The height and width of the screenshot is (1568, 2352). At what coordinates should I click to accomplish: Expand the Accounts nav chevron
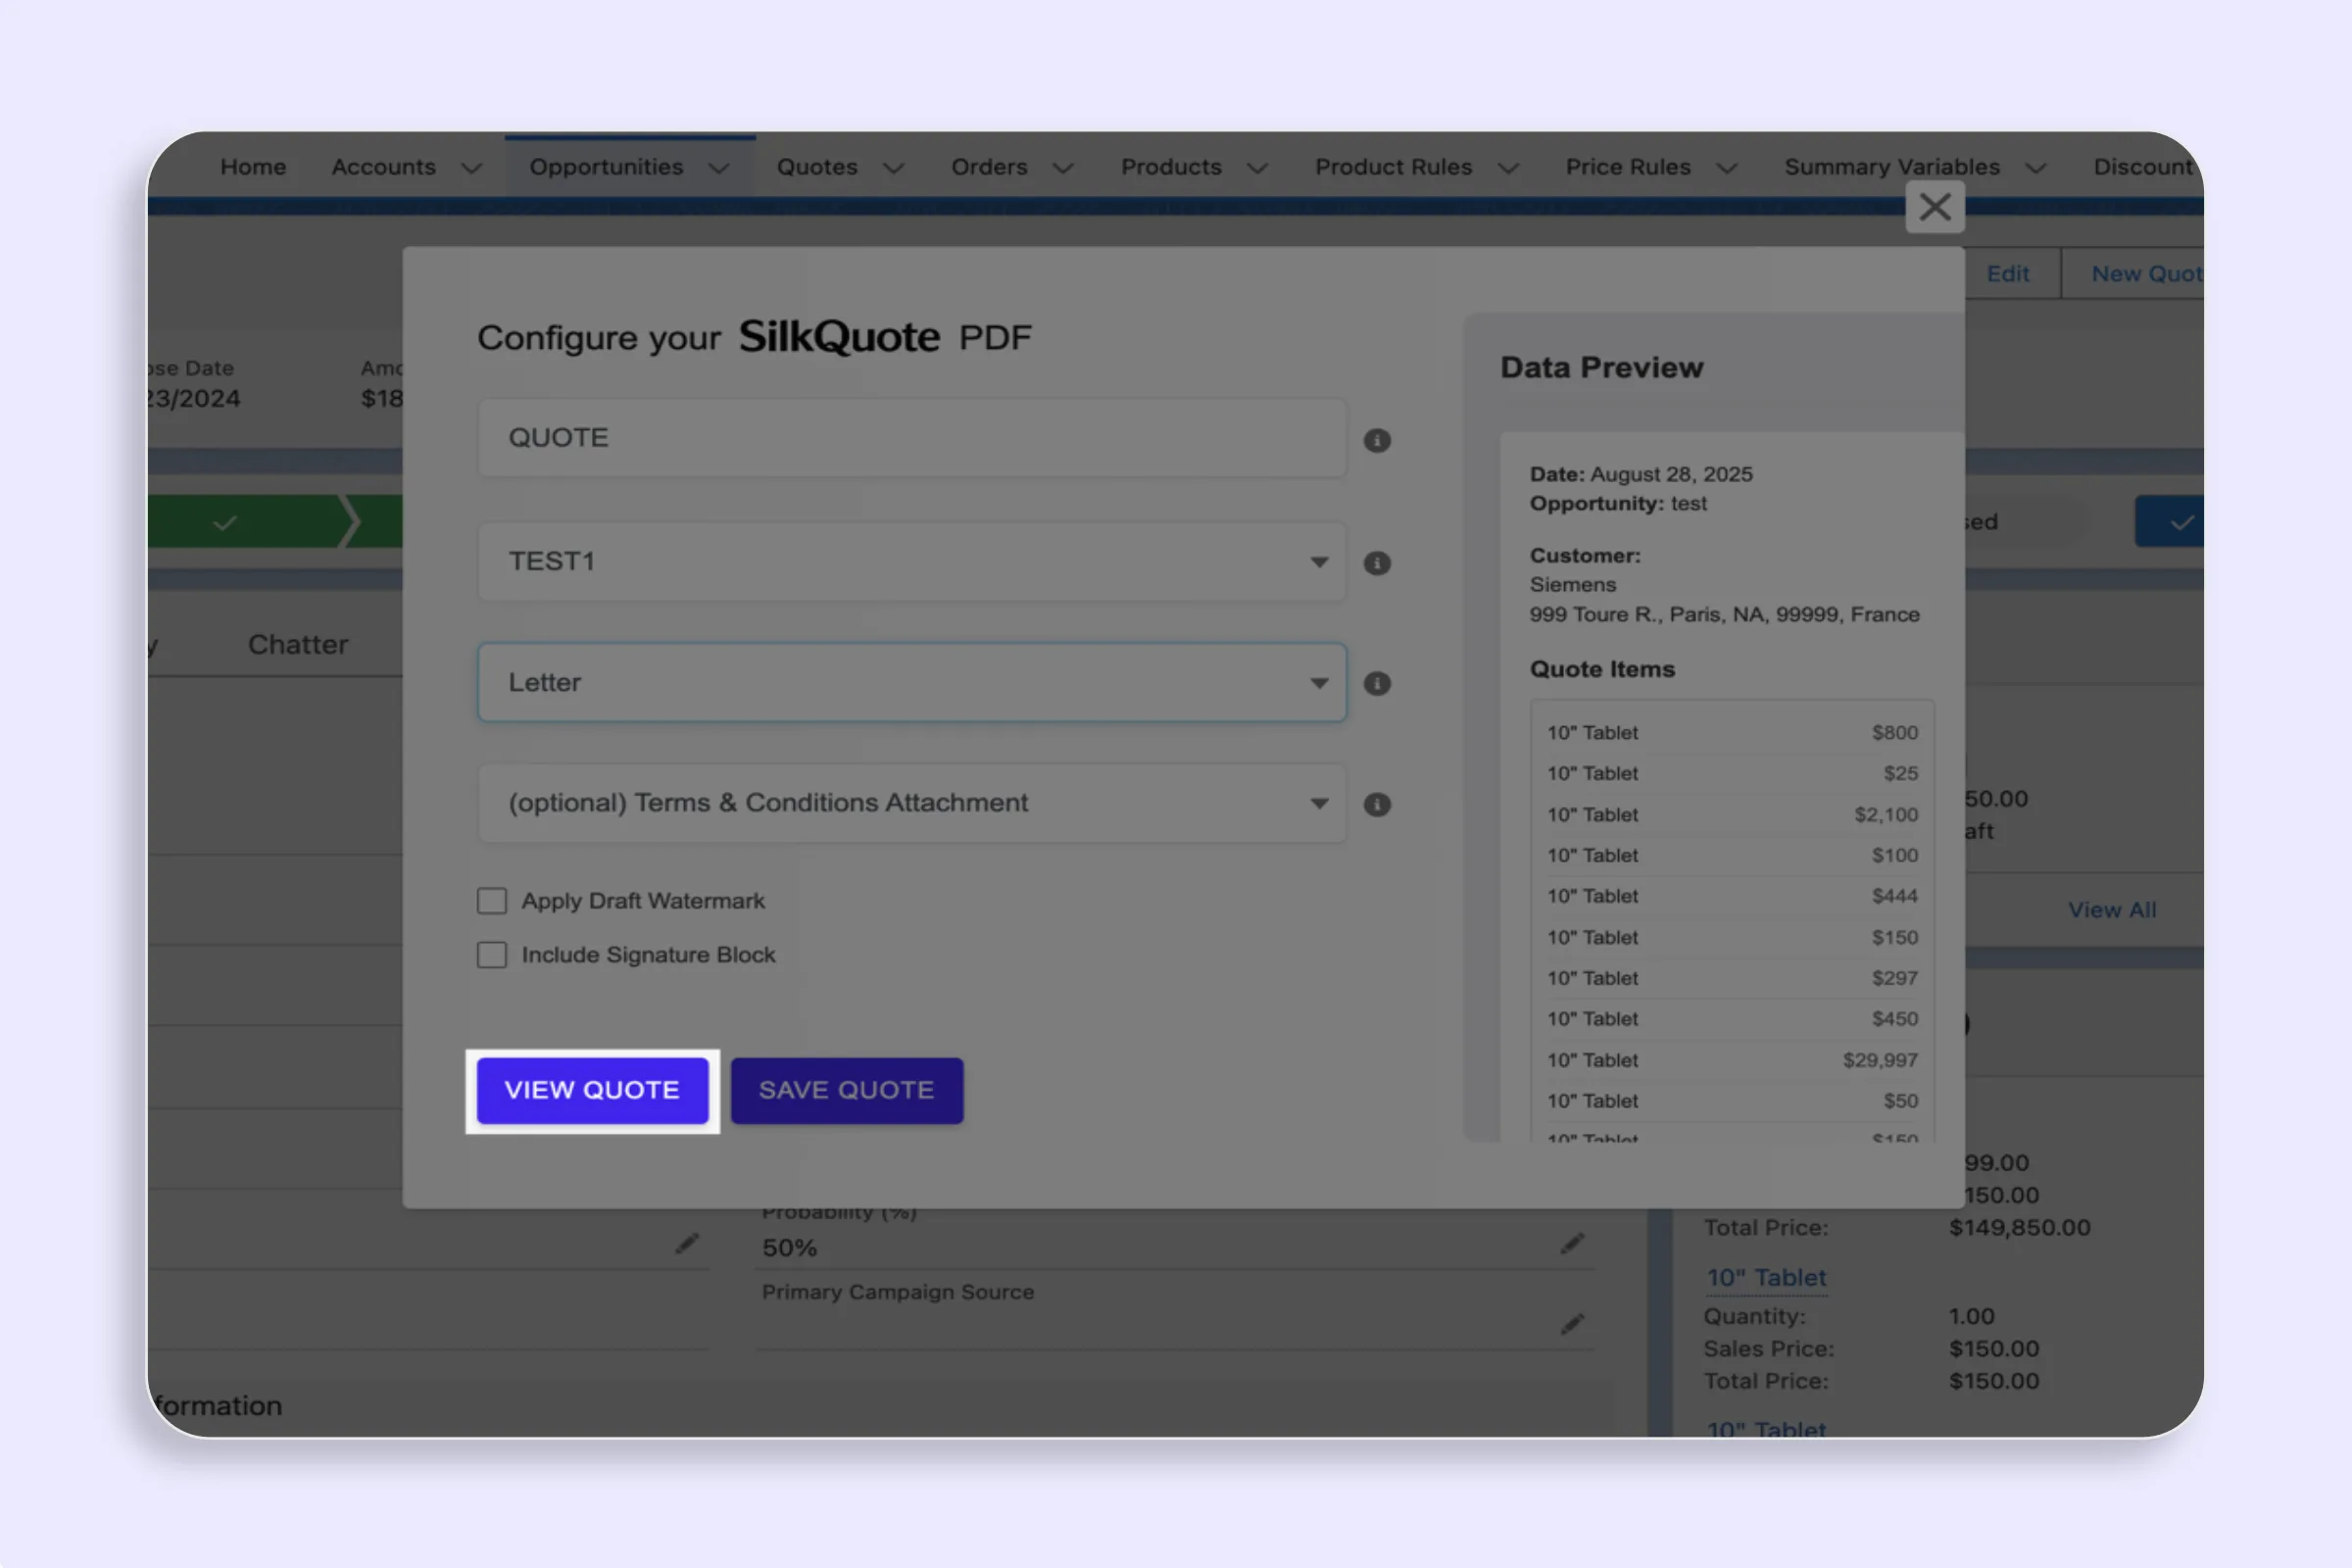coord(471,168)
